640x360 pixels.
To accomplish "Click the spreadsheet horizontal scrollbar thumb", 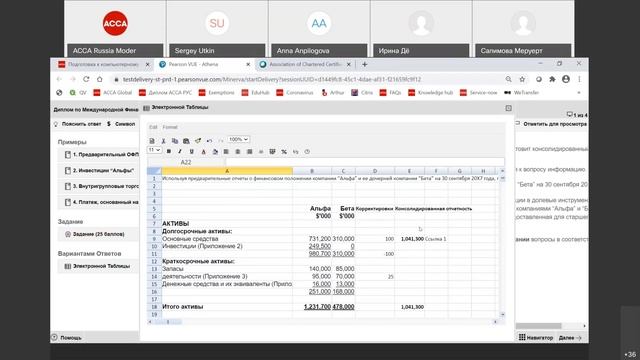I will click(168, 322).
